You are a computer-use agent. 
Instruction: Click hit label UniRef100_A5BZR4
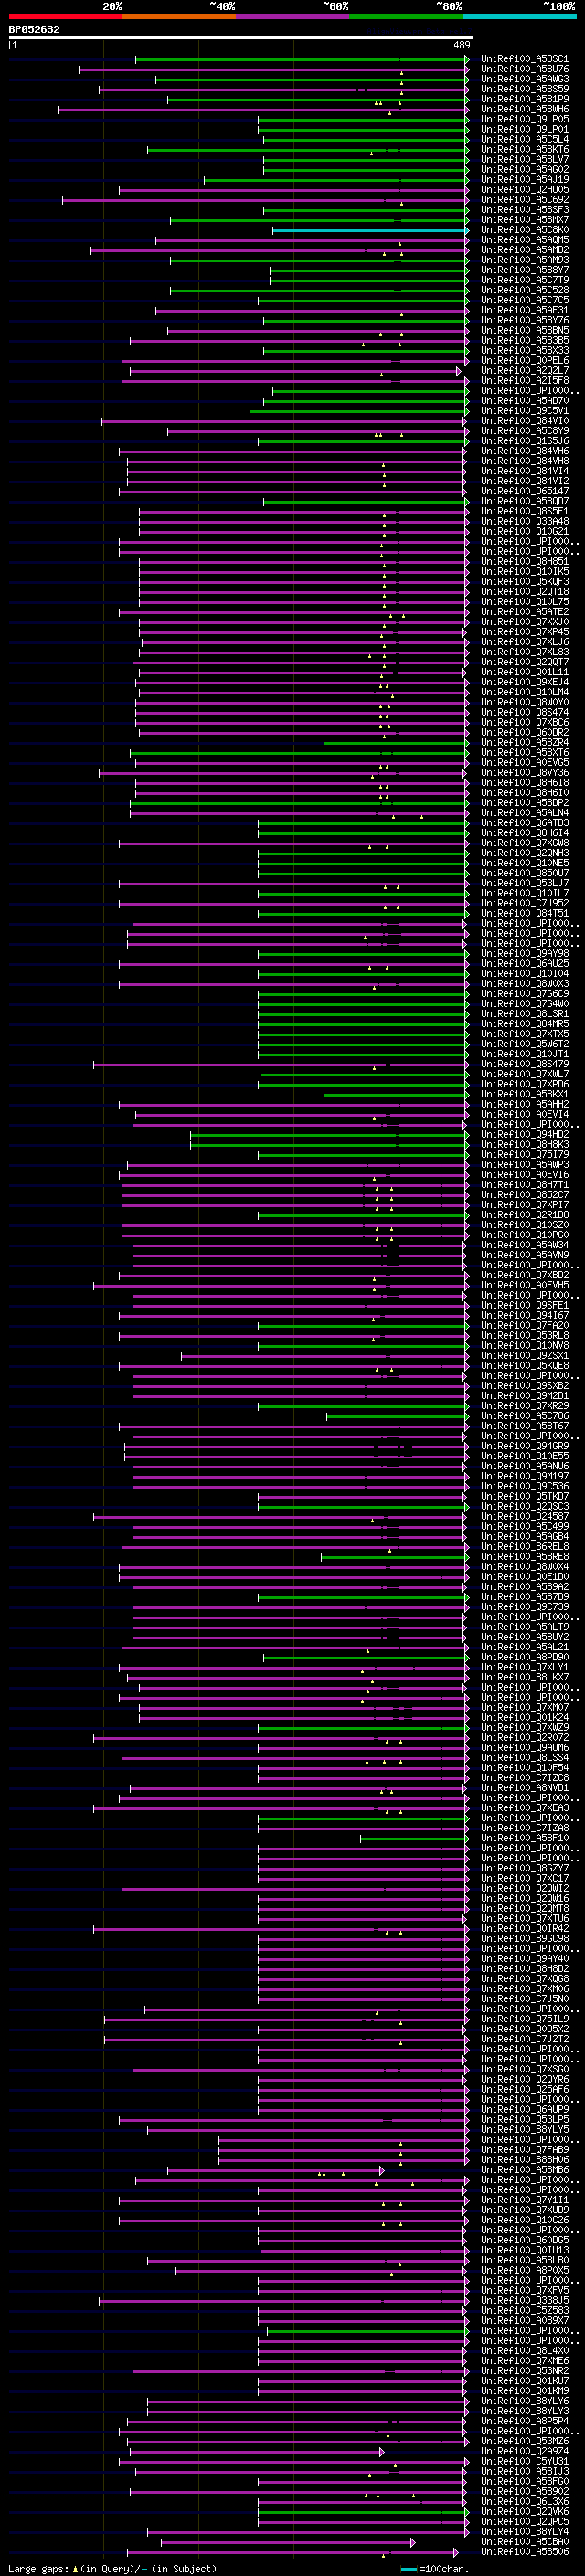pyautogui.click(x=524, y=743)
